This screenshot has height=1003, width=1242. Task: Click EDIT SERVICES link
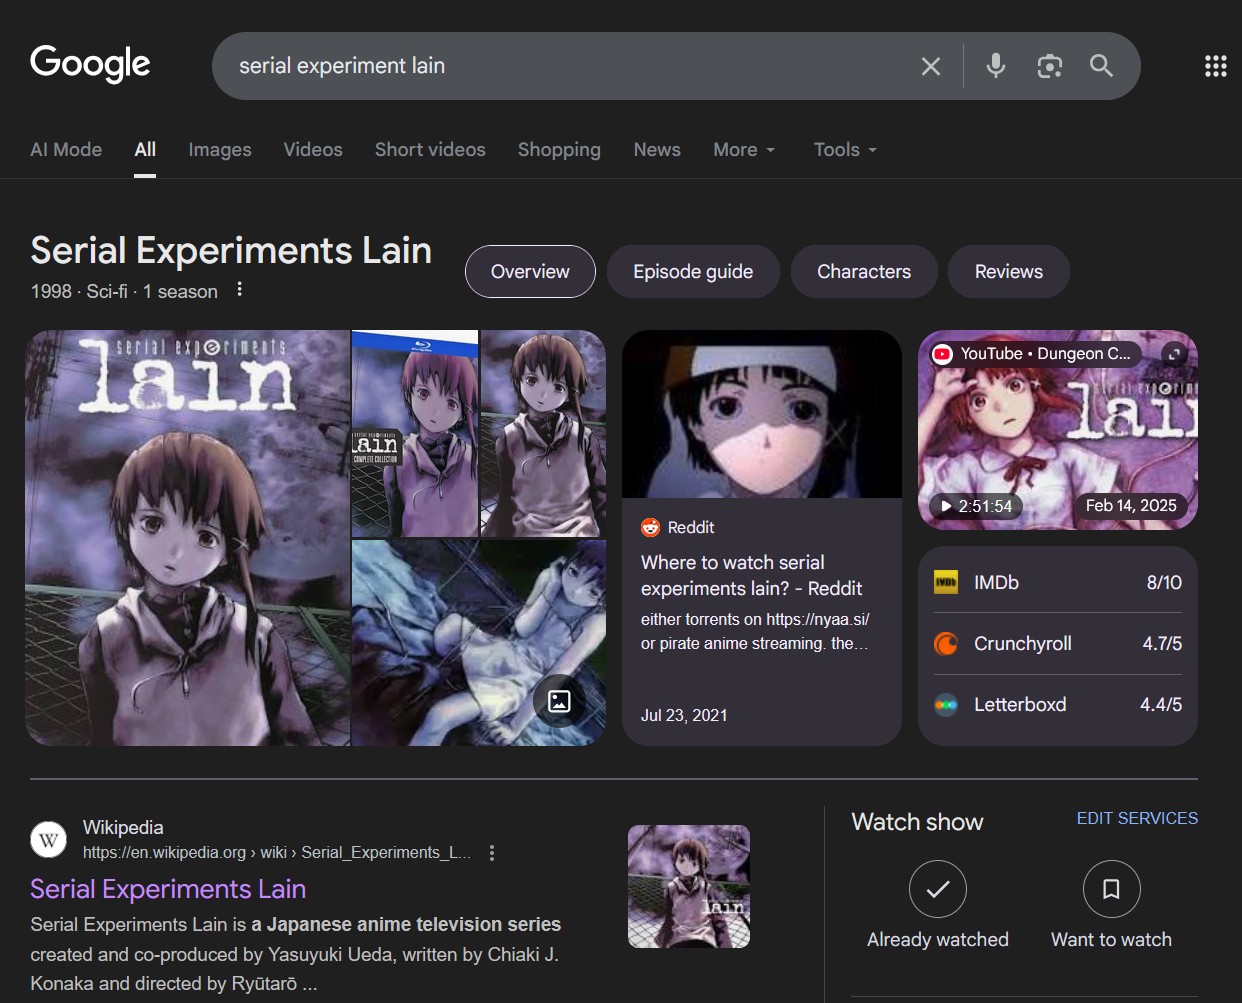1137,818
